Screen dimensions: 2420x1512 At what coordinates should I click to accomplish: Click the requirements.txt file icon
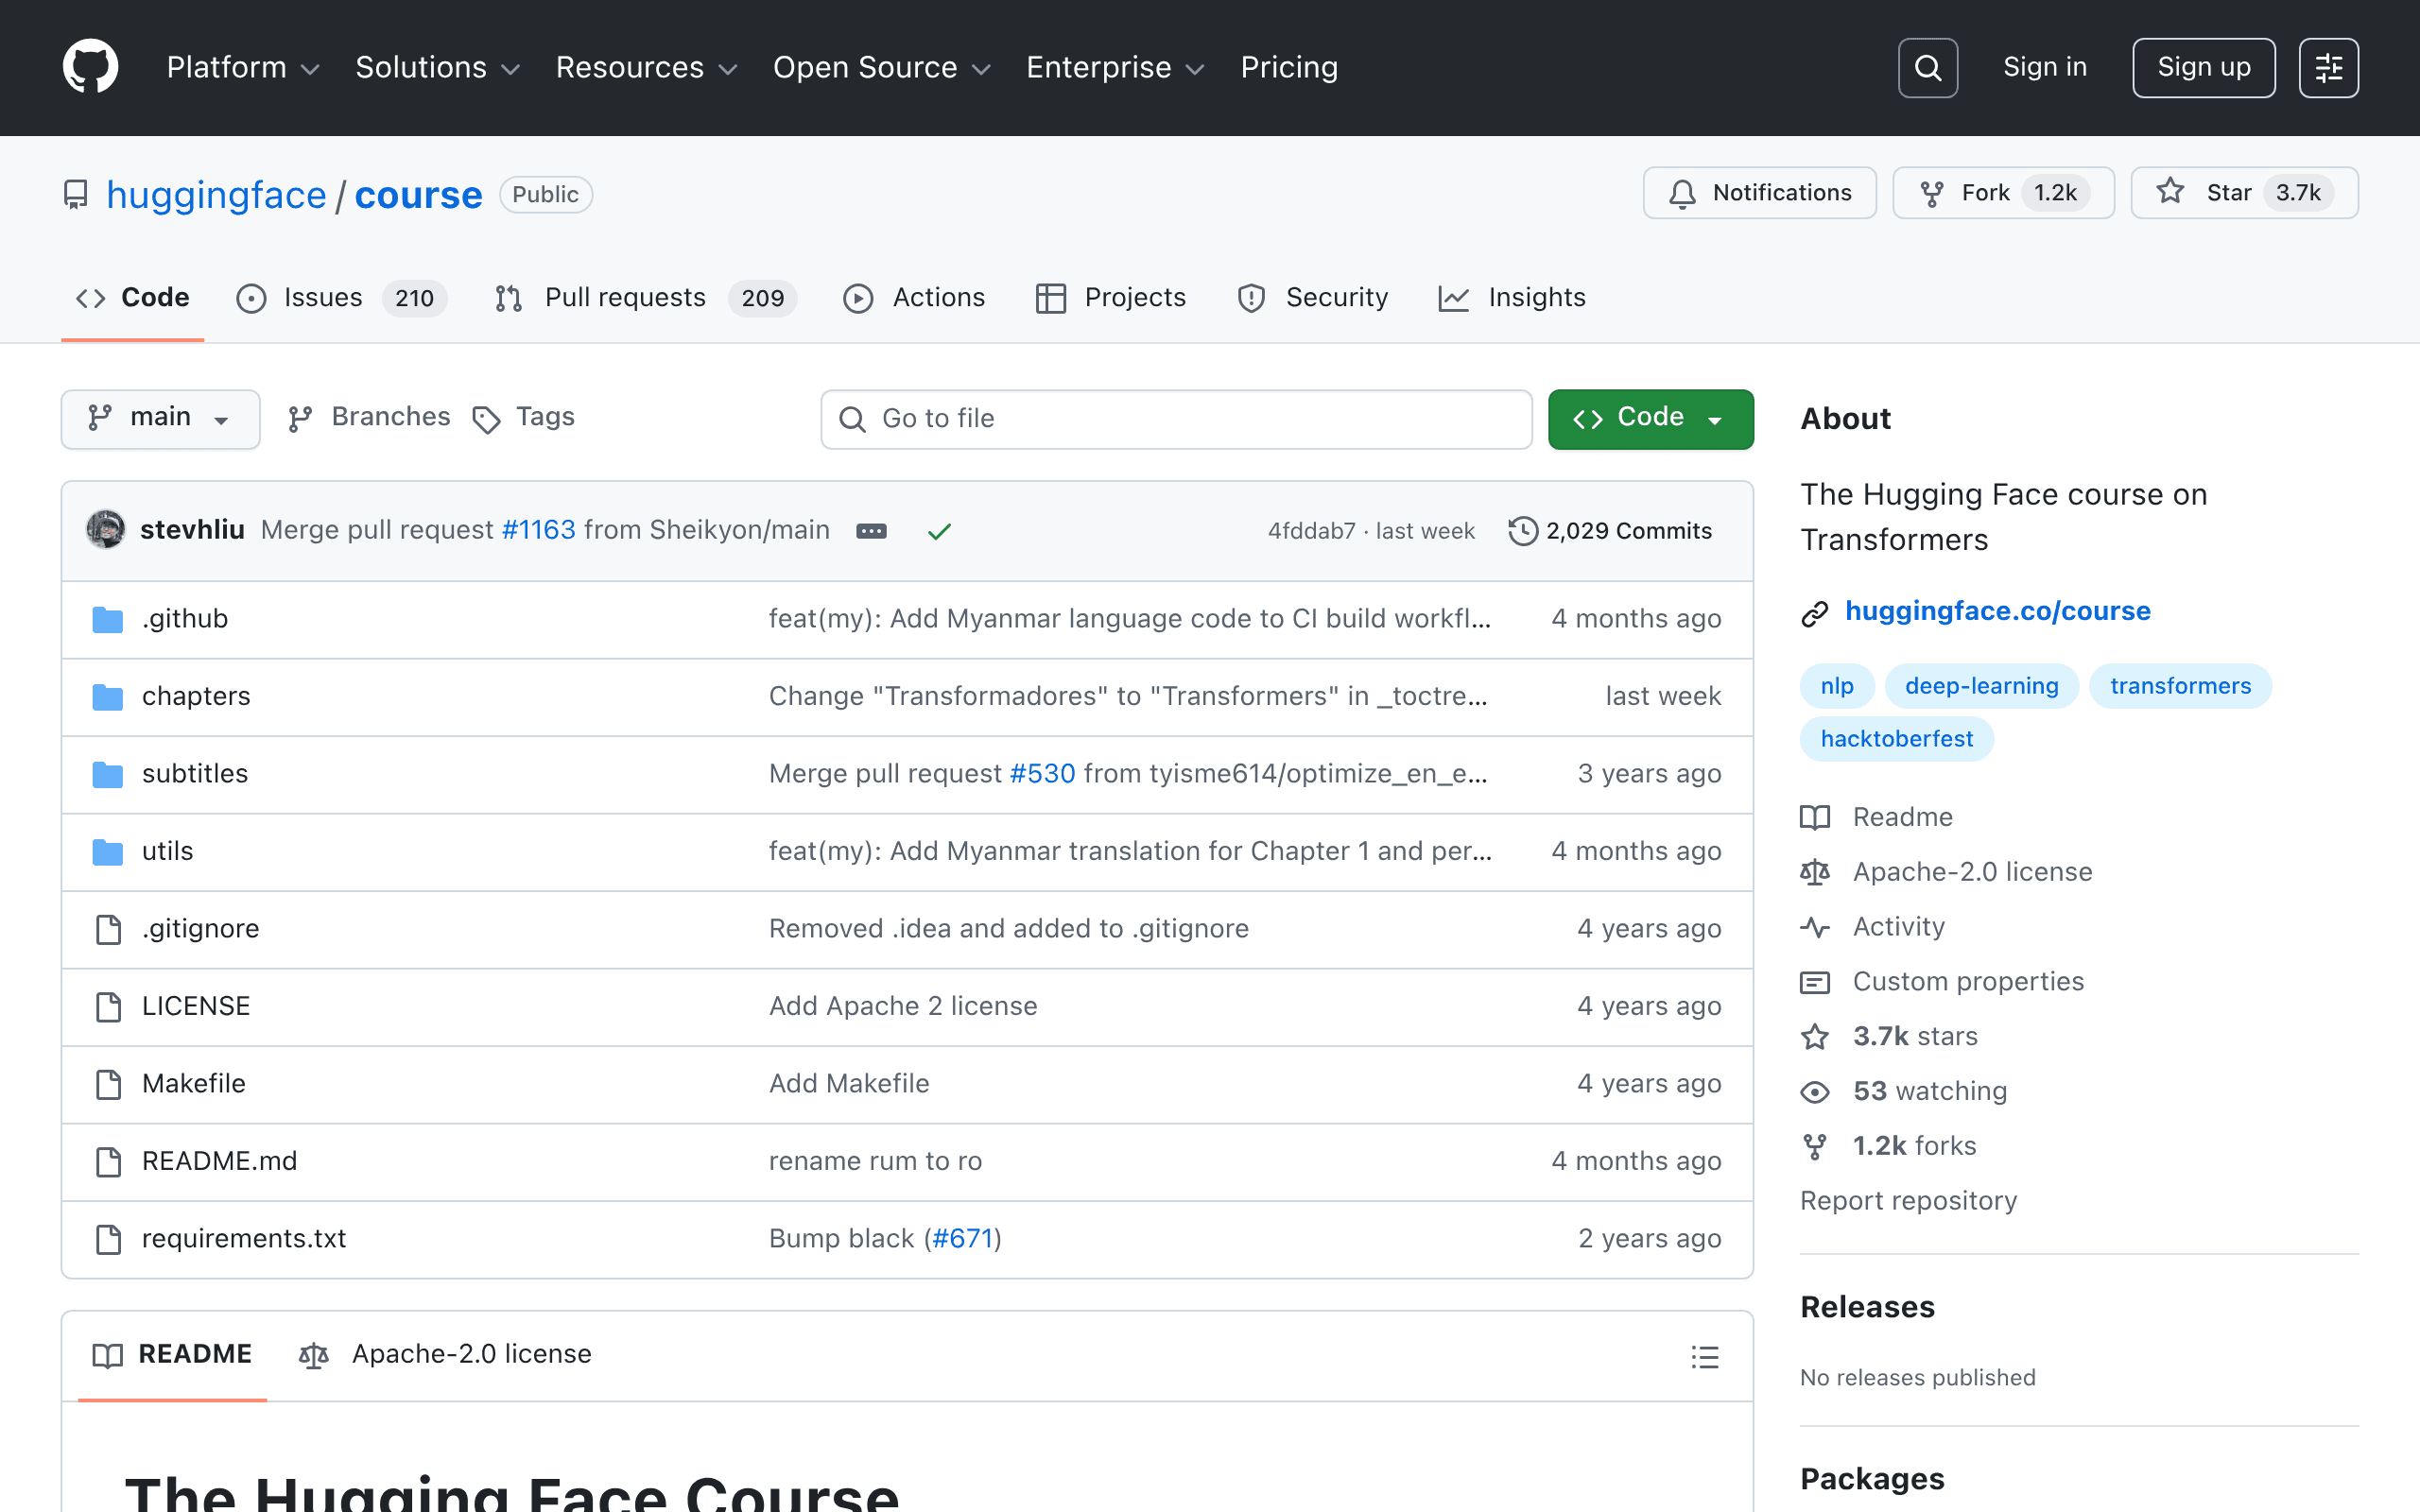108,1239
